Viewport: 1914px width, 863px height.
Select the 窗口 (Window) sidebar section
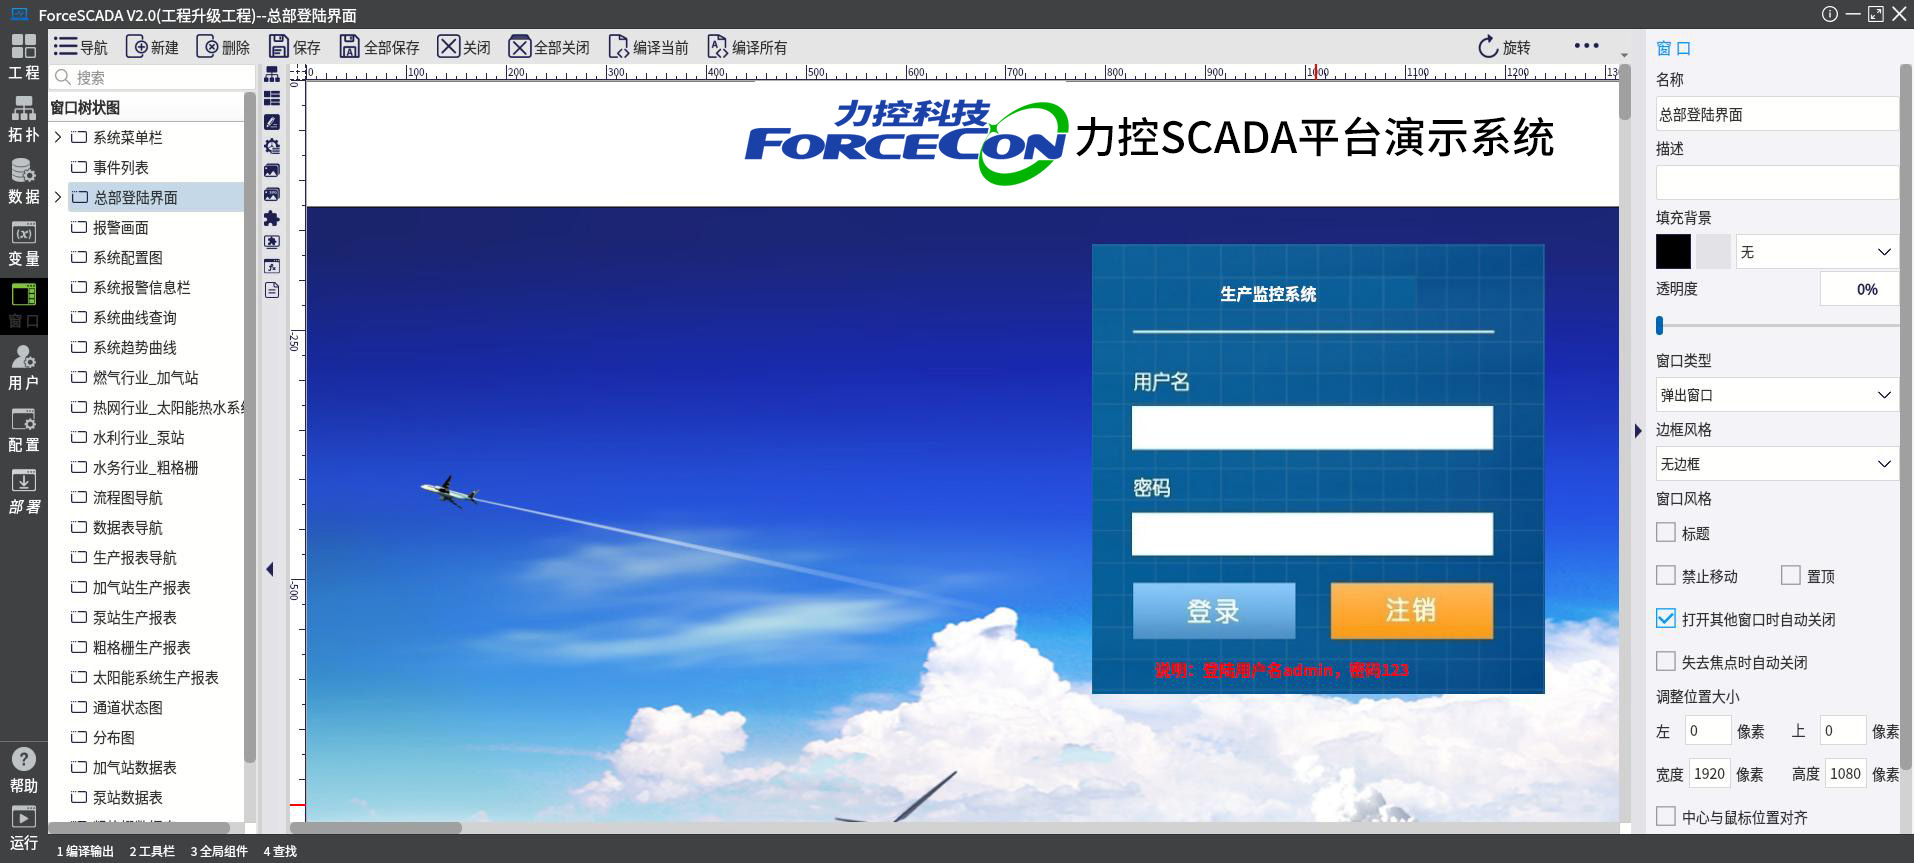click(x=24, y=305)
